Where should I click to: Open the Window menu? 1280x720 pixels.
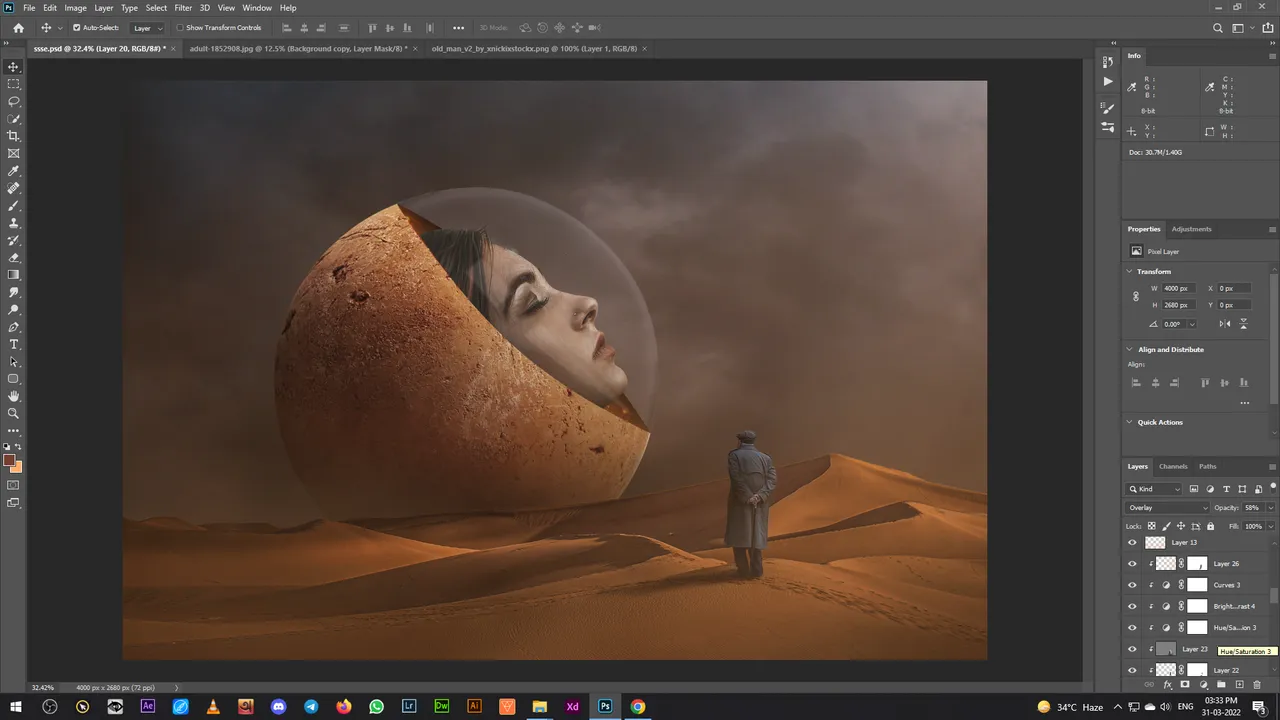click(257, 8)
